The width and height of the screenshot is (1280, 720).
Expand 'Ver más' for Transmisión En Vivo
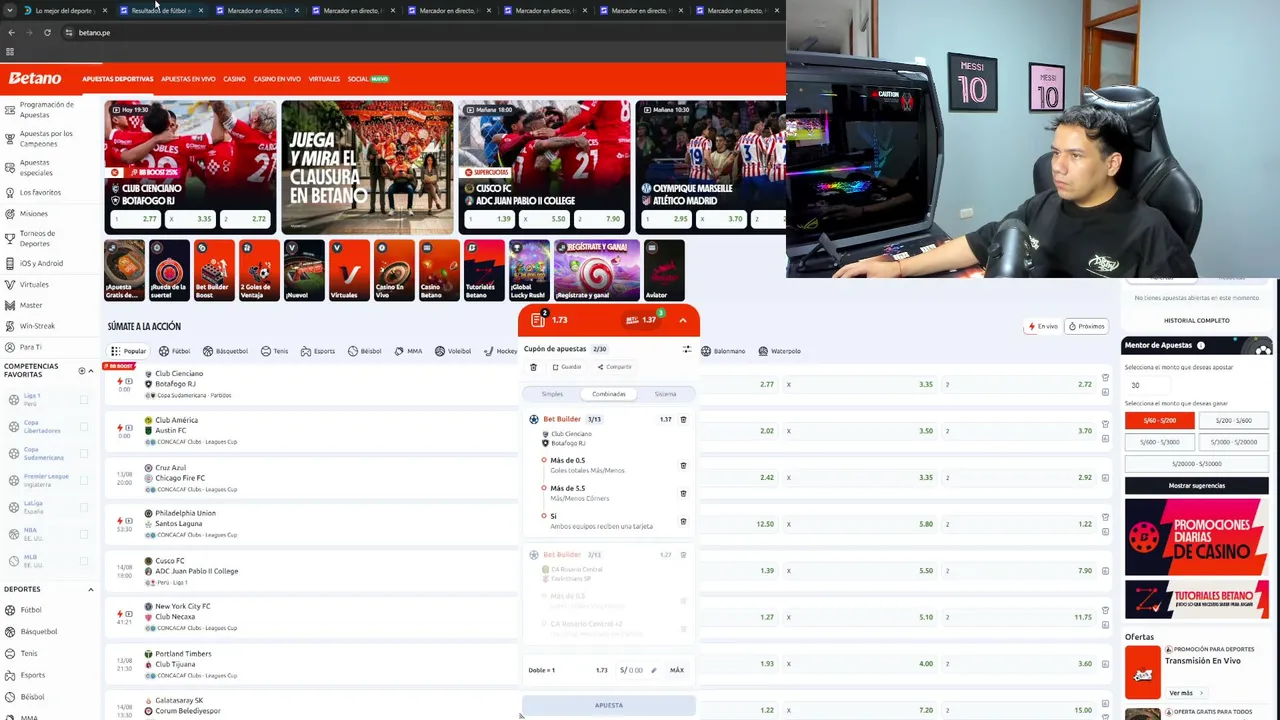click(1185, 693)
